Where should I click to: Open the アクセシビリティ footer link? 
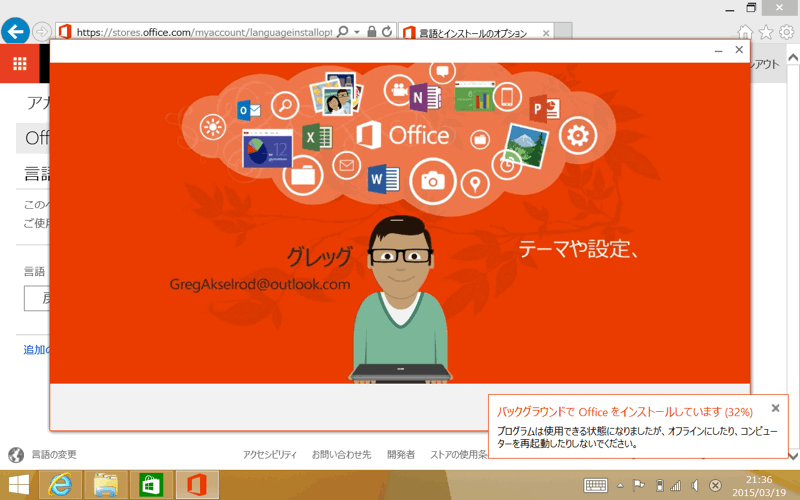click(x=269, y=455)
